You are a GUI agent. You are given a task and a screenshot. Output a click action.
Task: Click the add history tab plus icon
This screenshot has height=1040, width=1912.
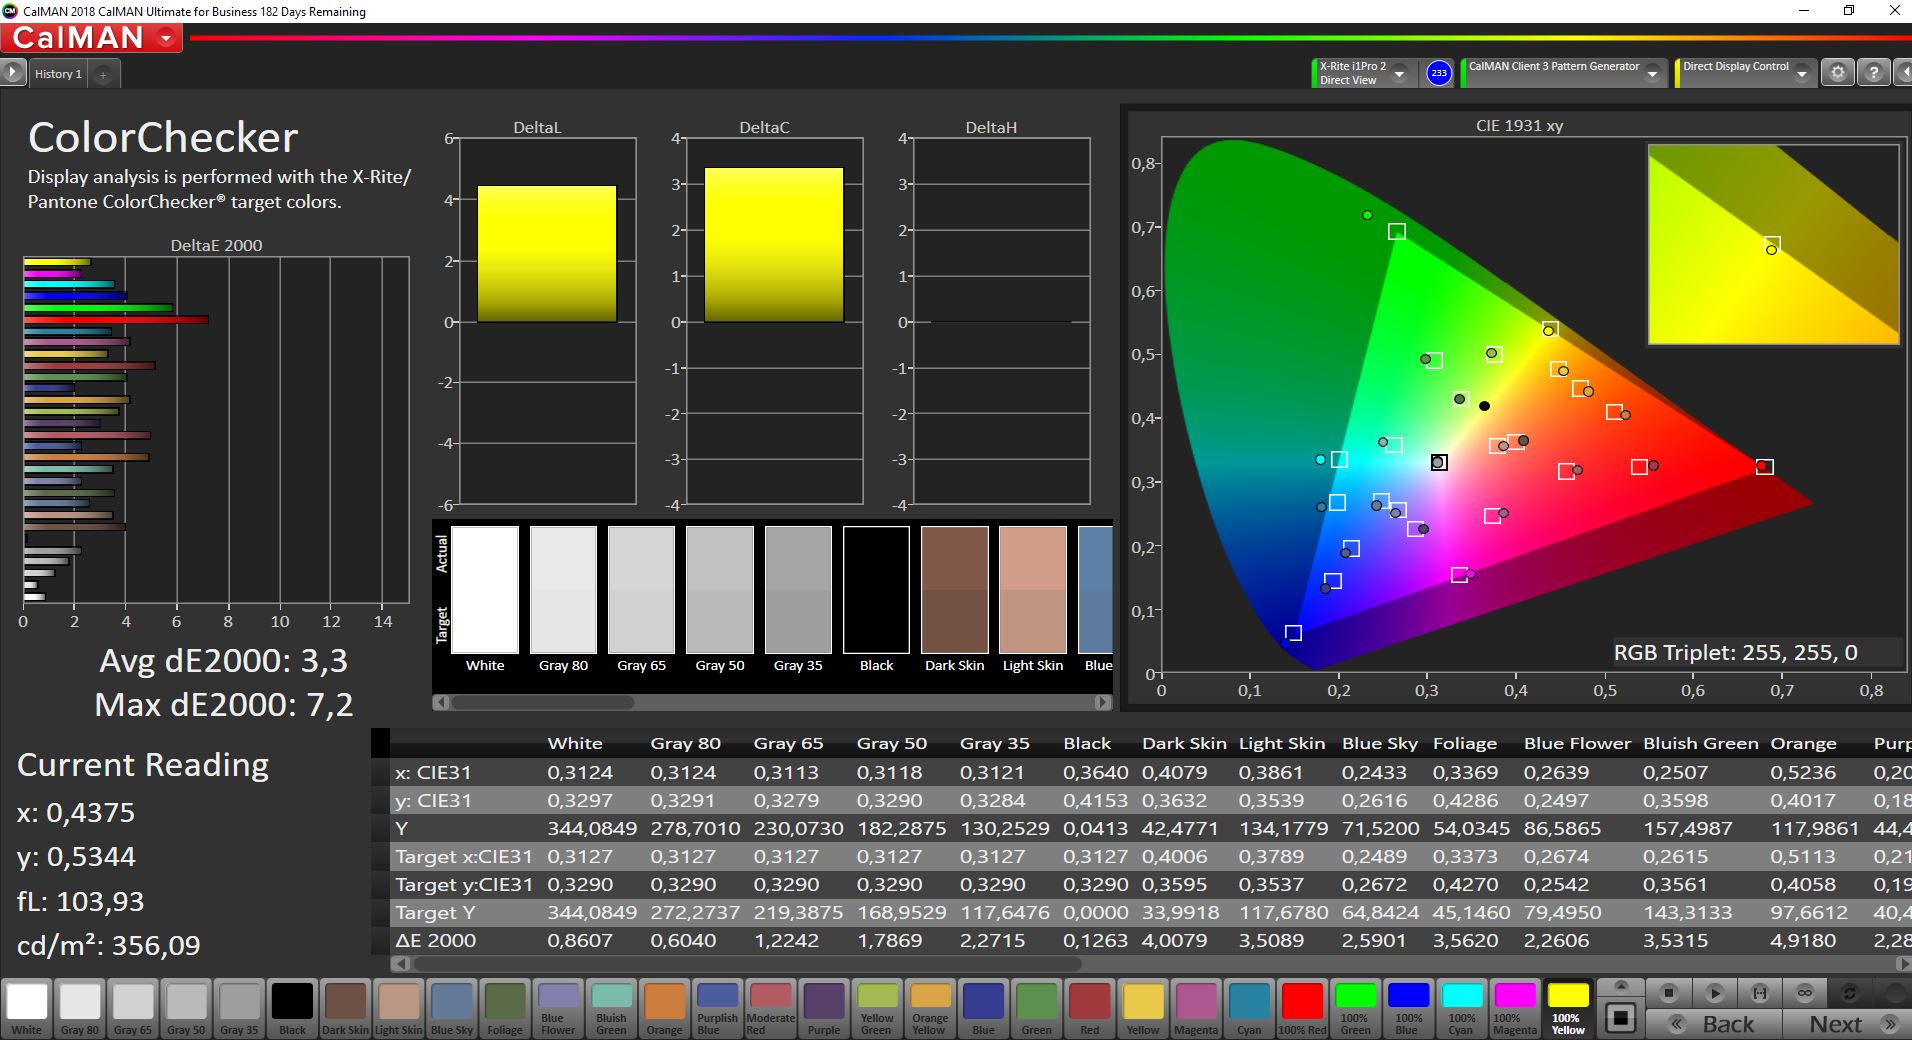coord(102,74)
